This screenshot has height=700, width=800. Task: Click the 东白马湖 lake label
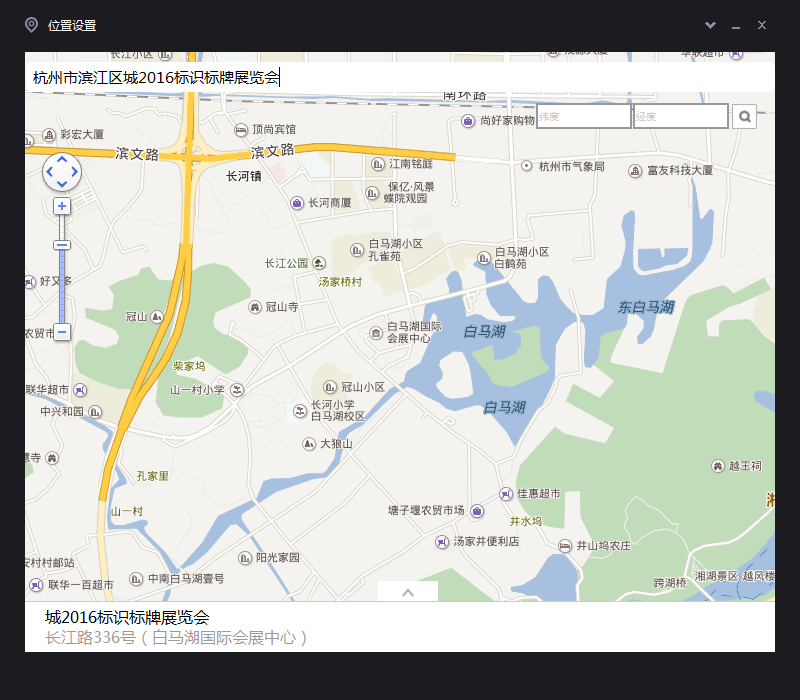point(646,307)
